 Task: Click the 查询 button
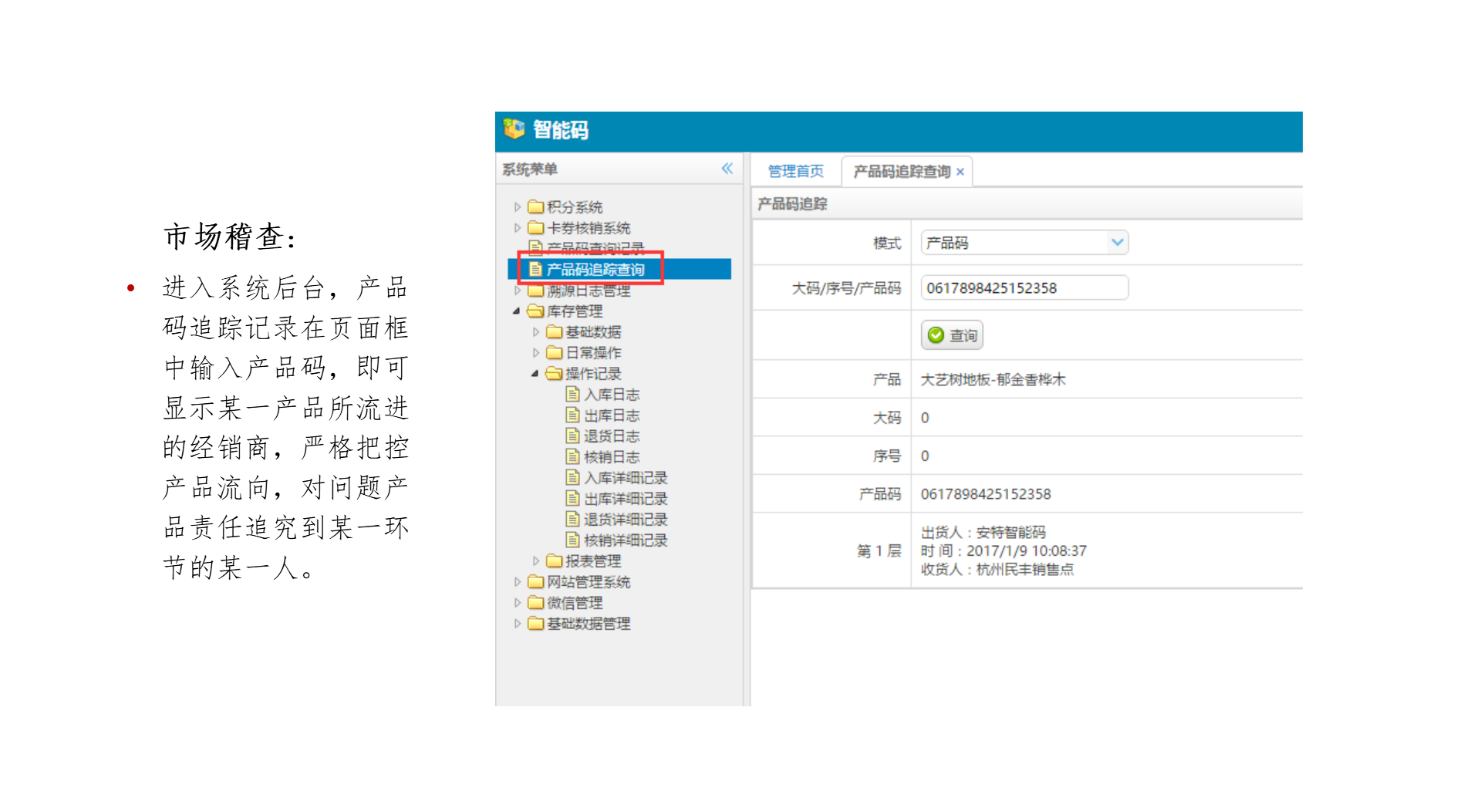click(952, 336)
